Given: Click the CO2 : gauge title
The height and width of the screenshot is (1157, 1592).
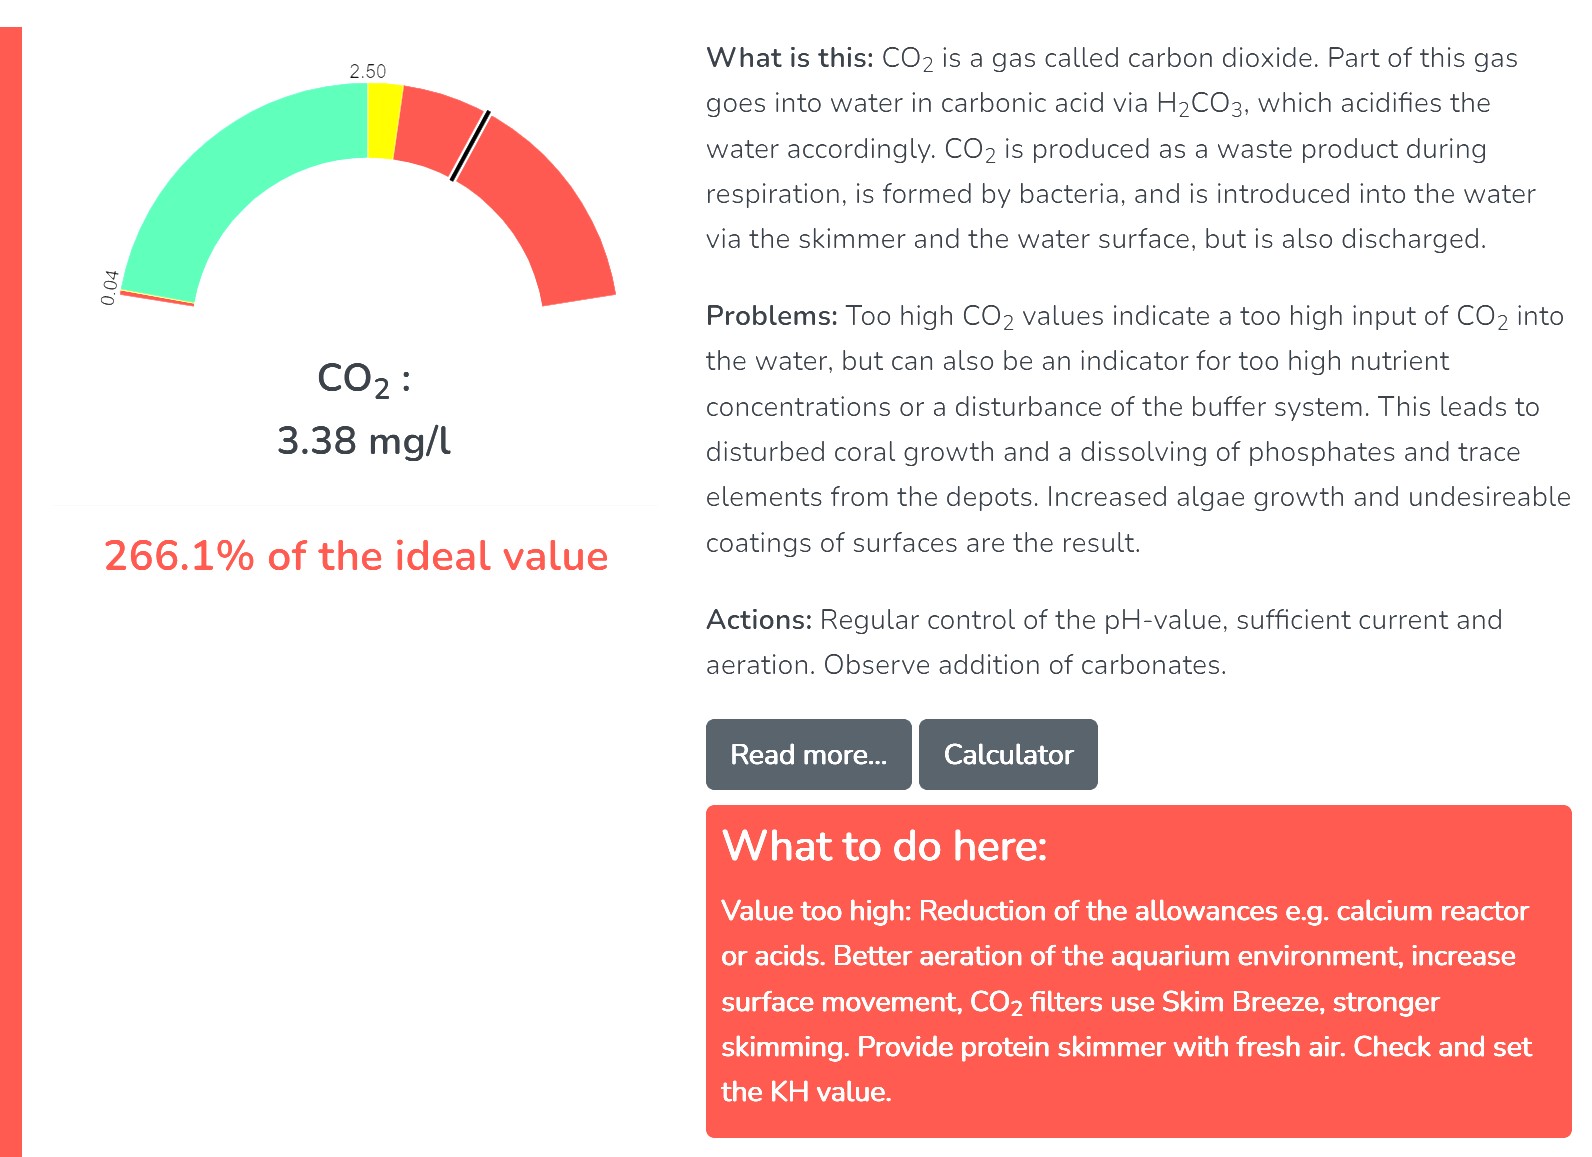Looking at the screenshot, I should click(x=363, y=379).
